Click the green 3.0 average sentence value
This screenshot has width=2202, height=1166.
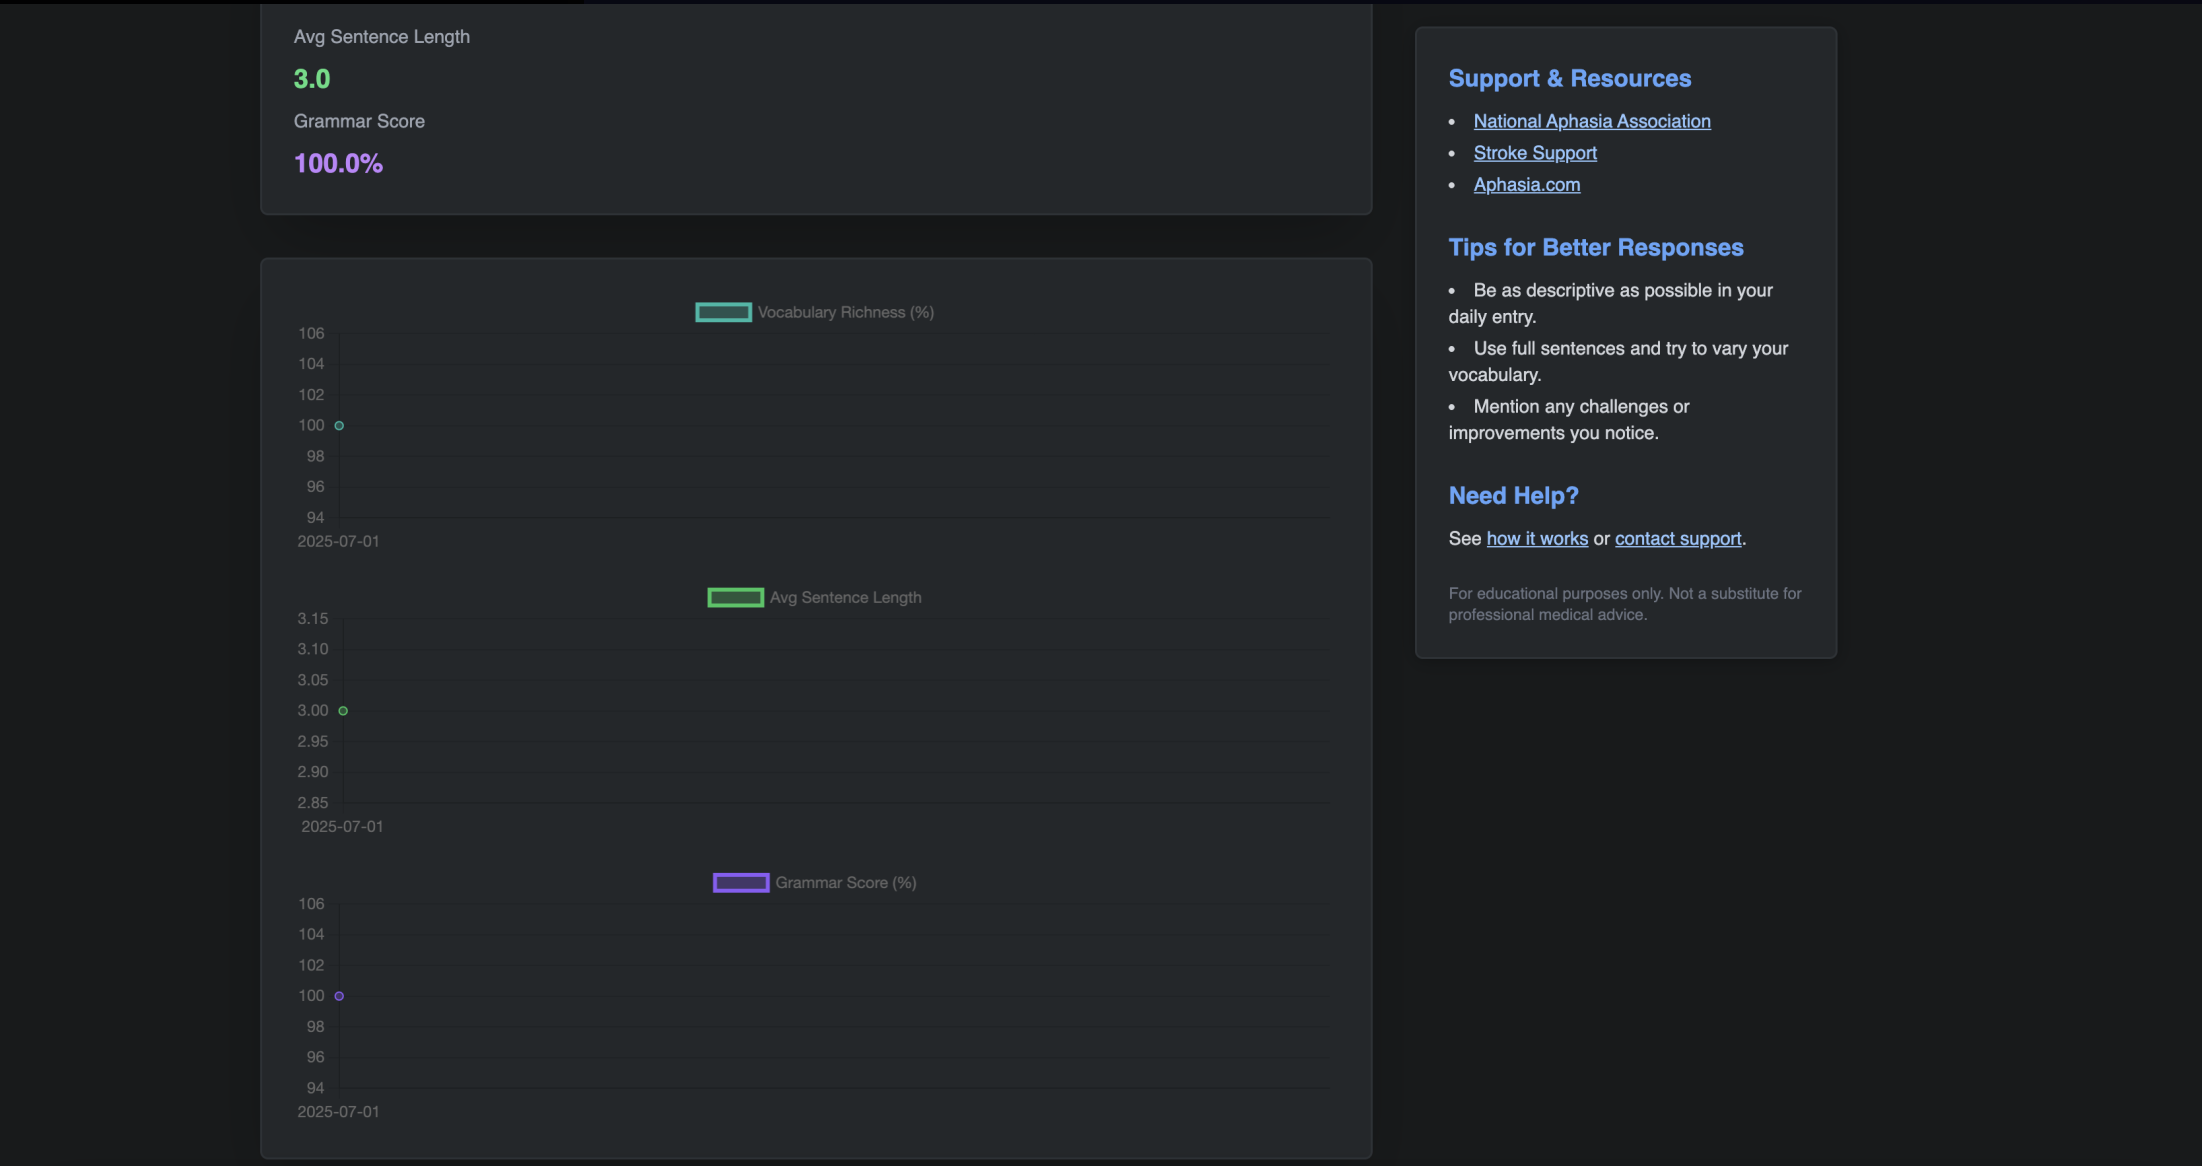(x=311, y=79)
